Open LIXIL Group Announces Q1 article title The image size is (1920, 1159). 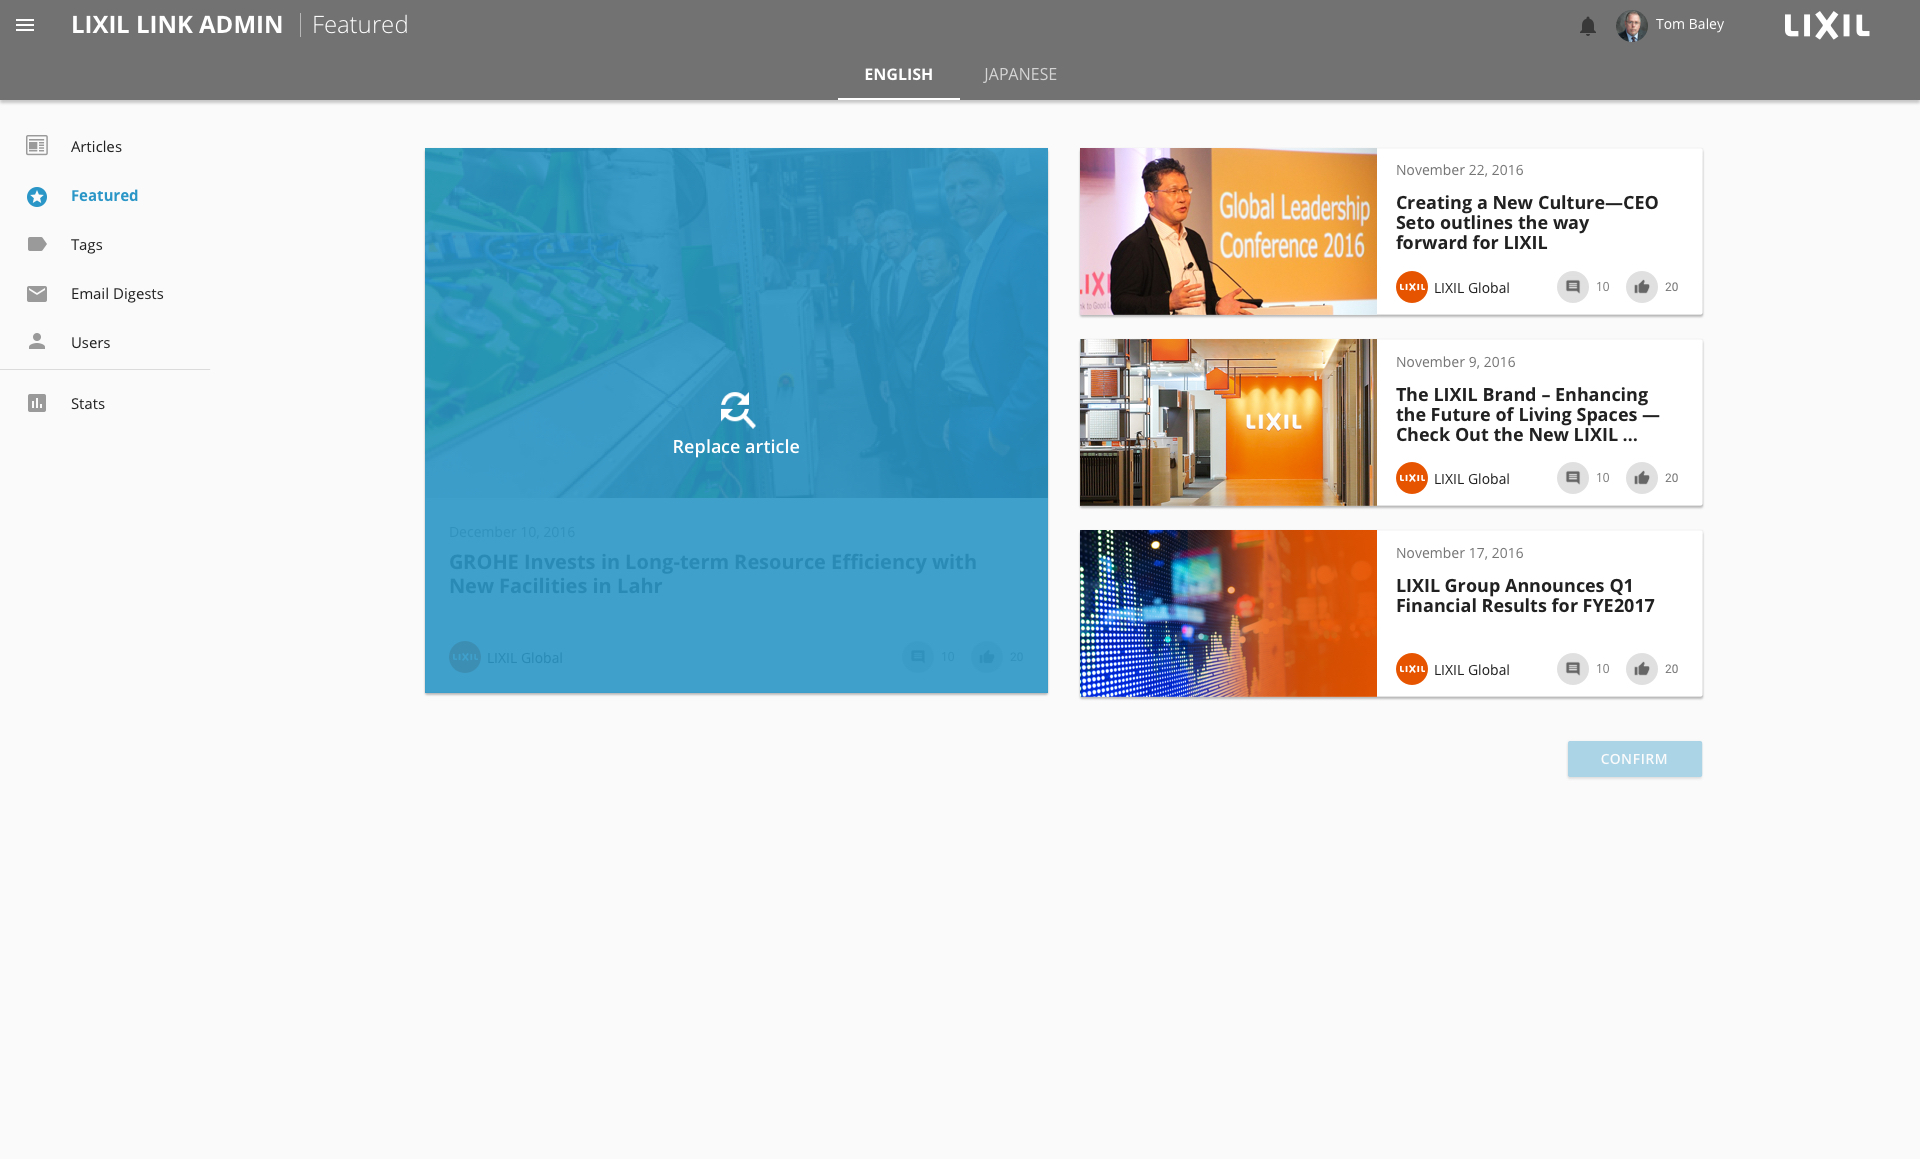[1525, 595]
